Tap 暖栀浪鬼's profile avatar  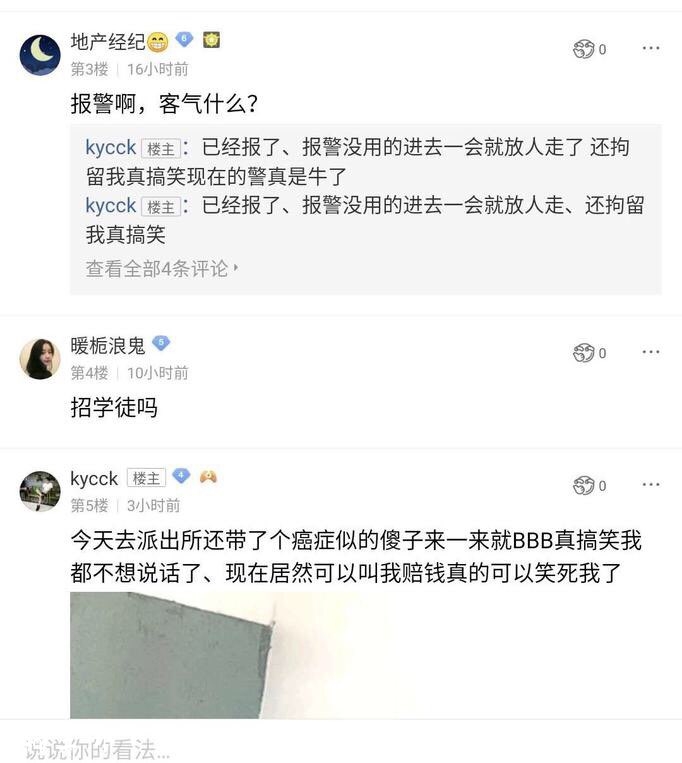tap(40, 358)
